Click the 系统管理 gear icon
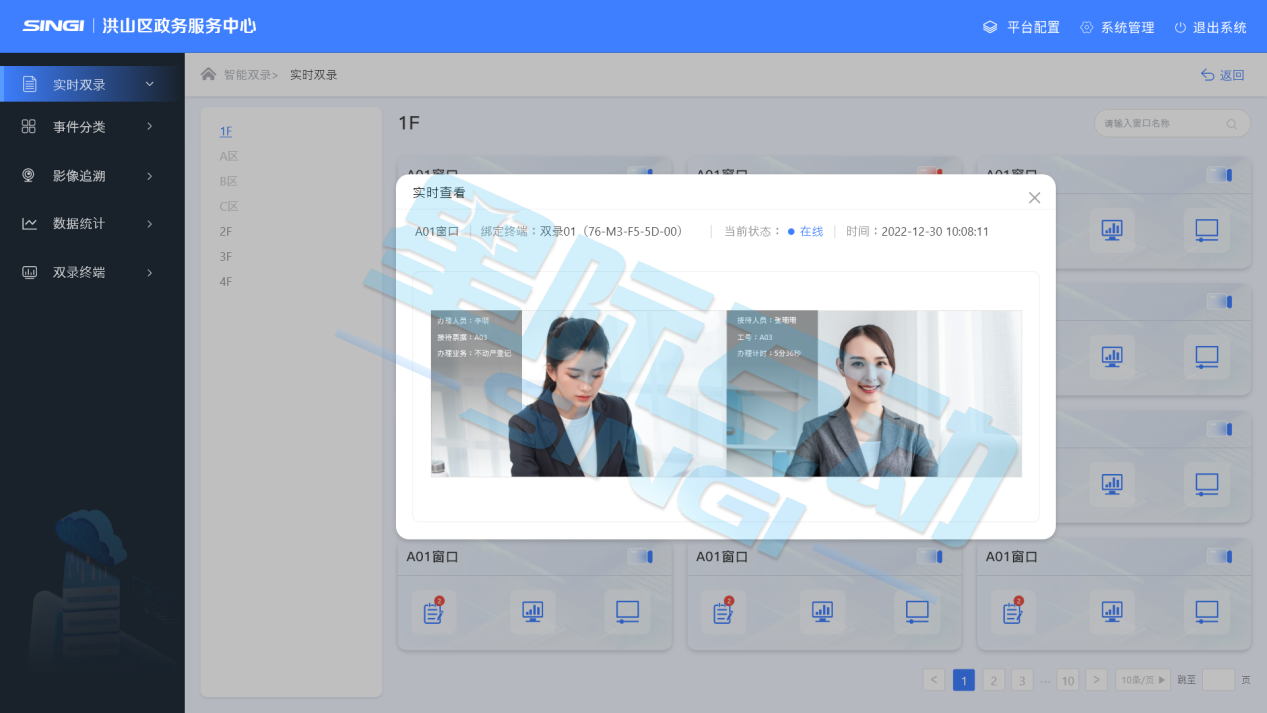Screen dimensions: 1267x713 1087,27
